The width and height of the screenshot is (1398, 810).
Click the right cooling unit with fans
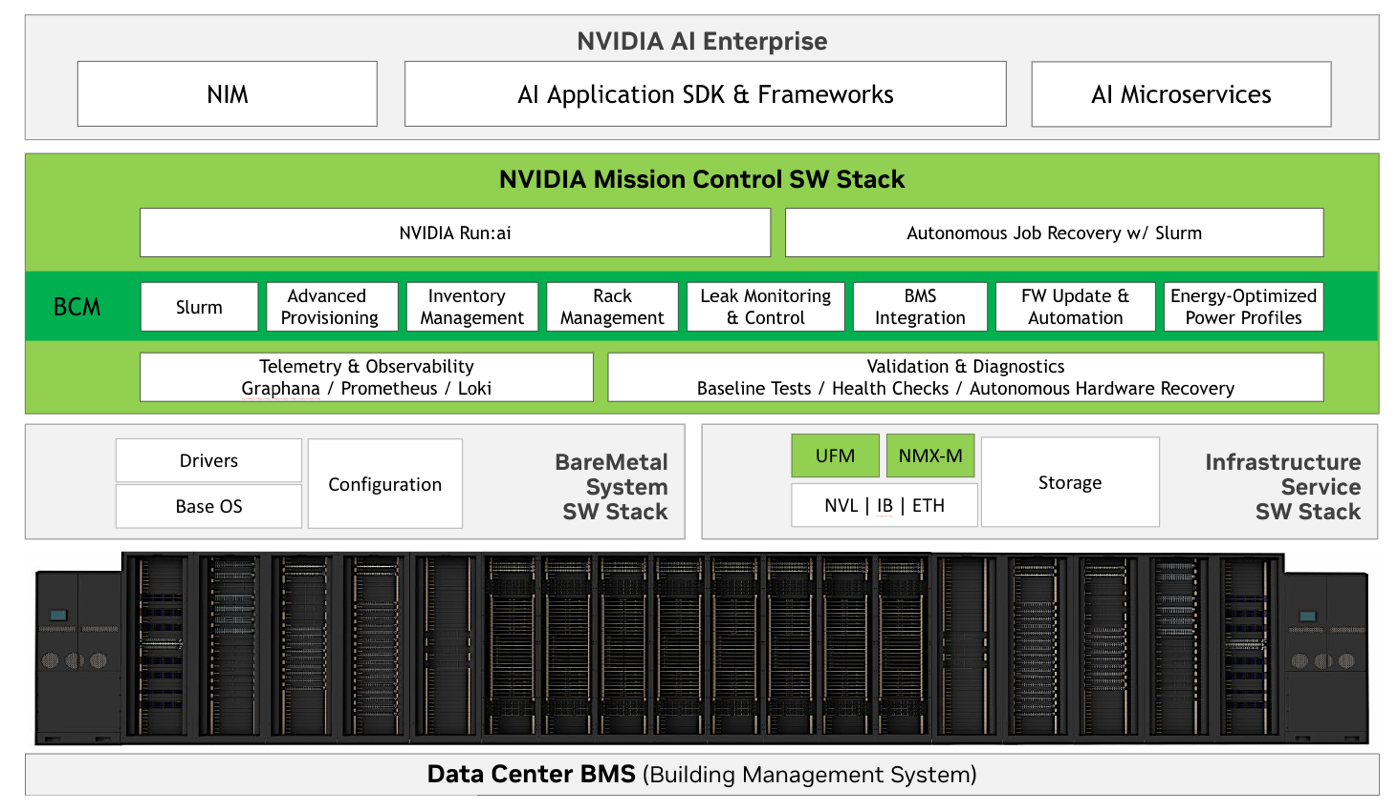pyautogui.click(x=1324, y=657)
